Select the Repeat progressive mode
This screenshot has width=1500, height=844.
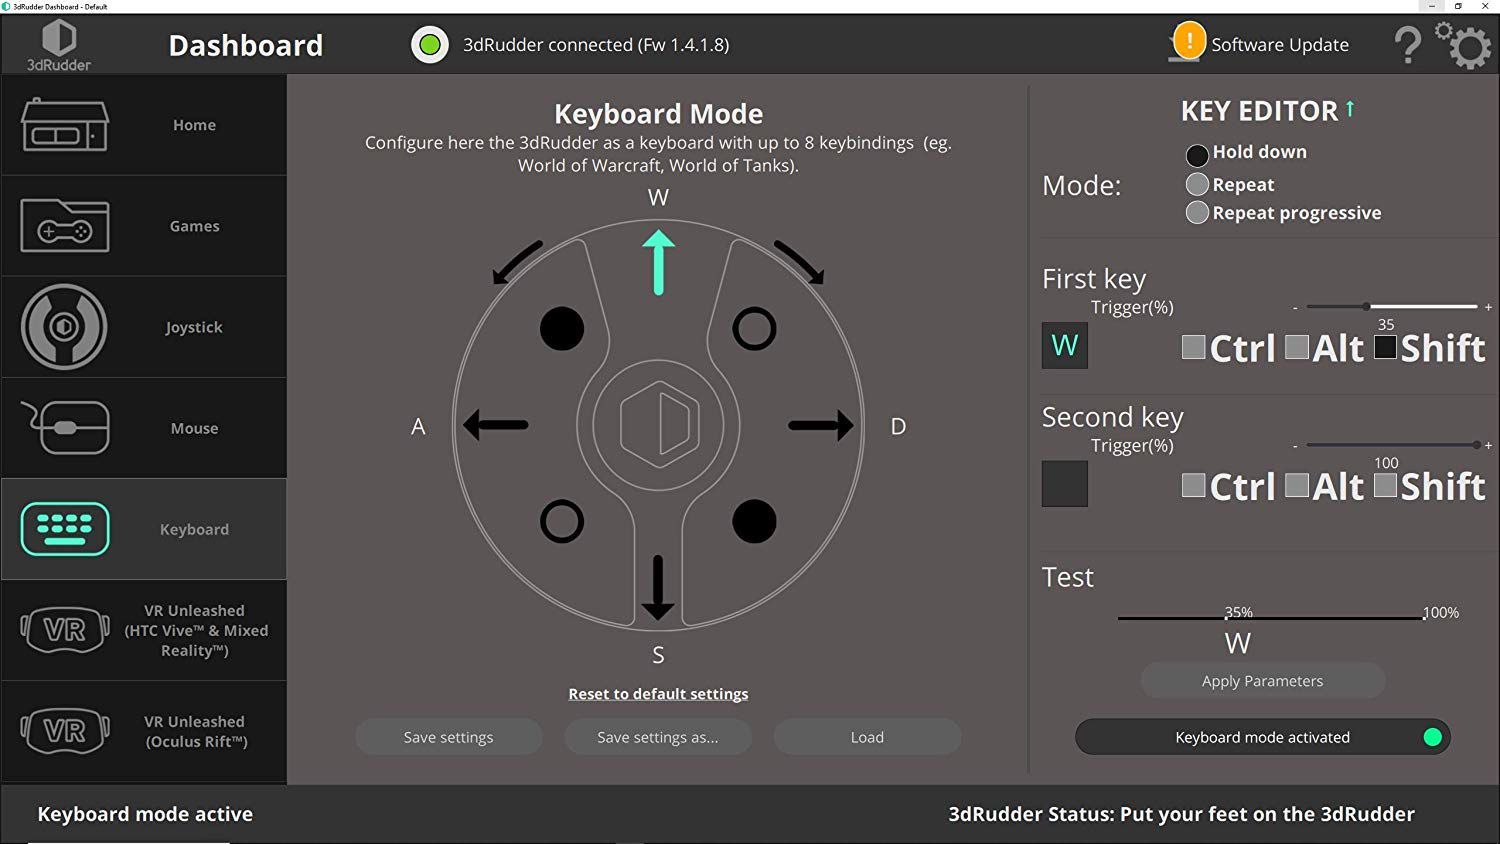(1197, 212)
